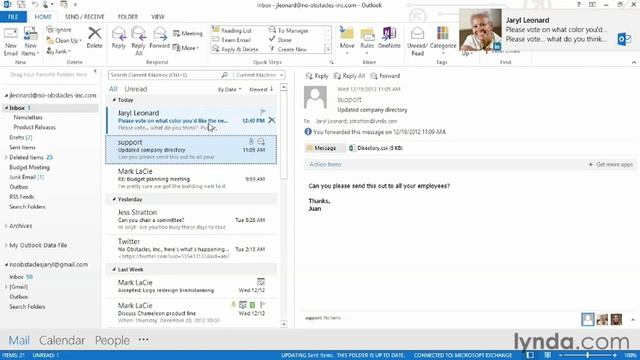The height and width of the screenshot is (360, 640).
Task: Click Reply in the ribbon
Action: [x=118, y=38]
